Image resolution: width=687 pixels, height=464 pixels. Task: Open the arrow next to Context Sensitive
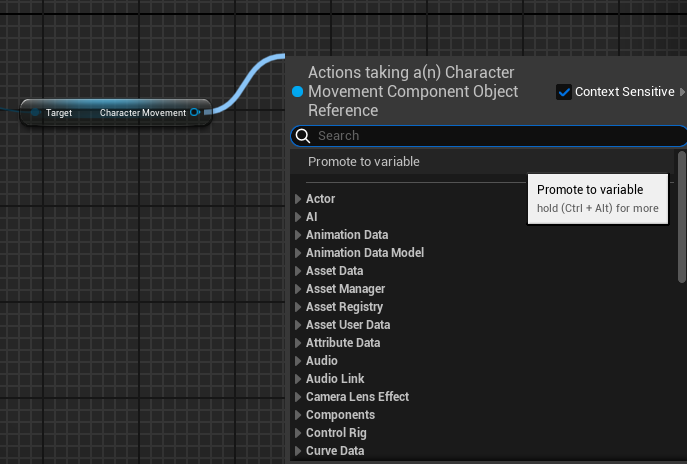pyautogui.click(x=682, y=92)
